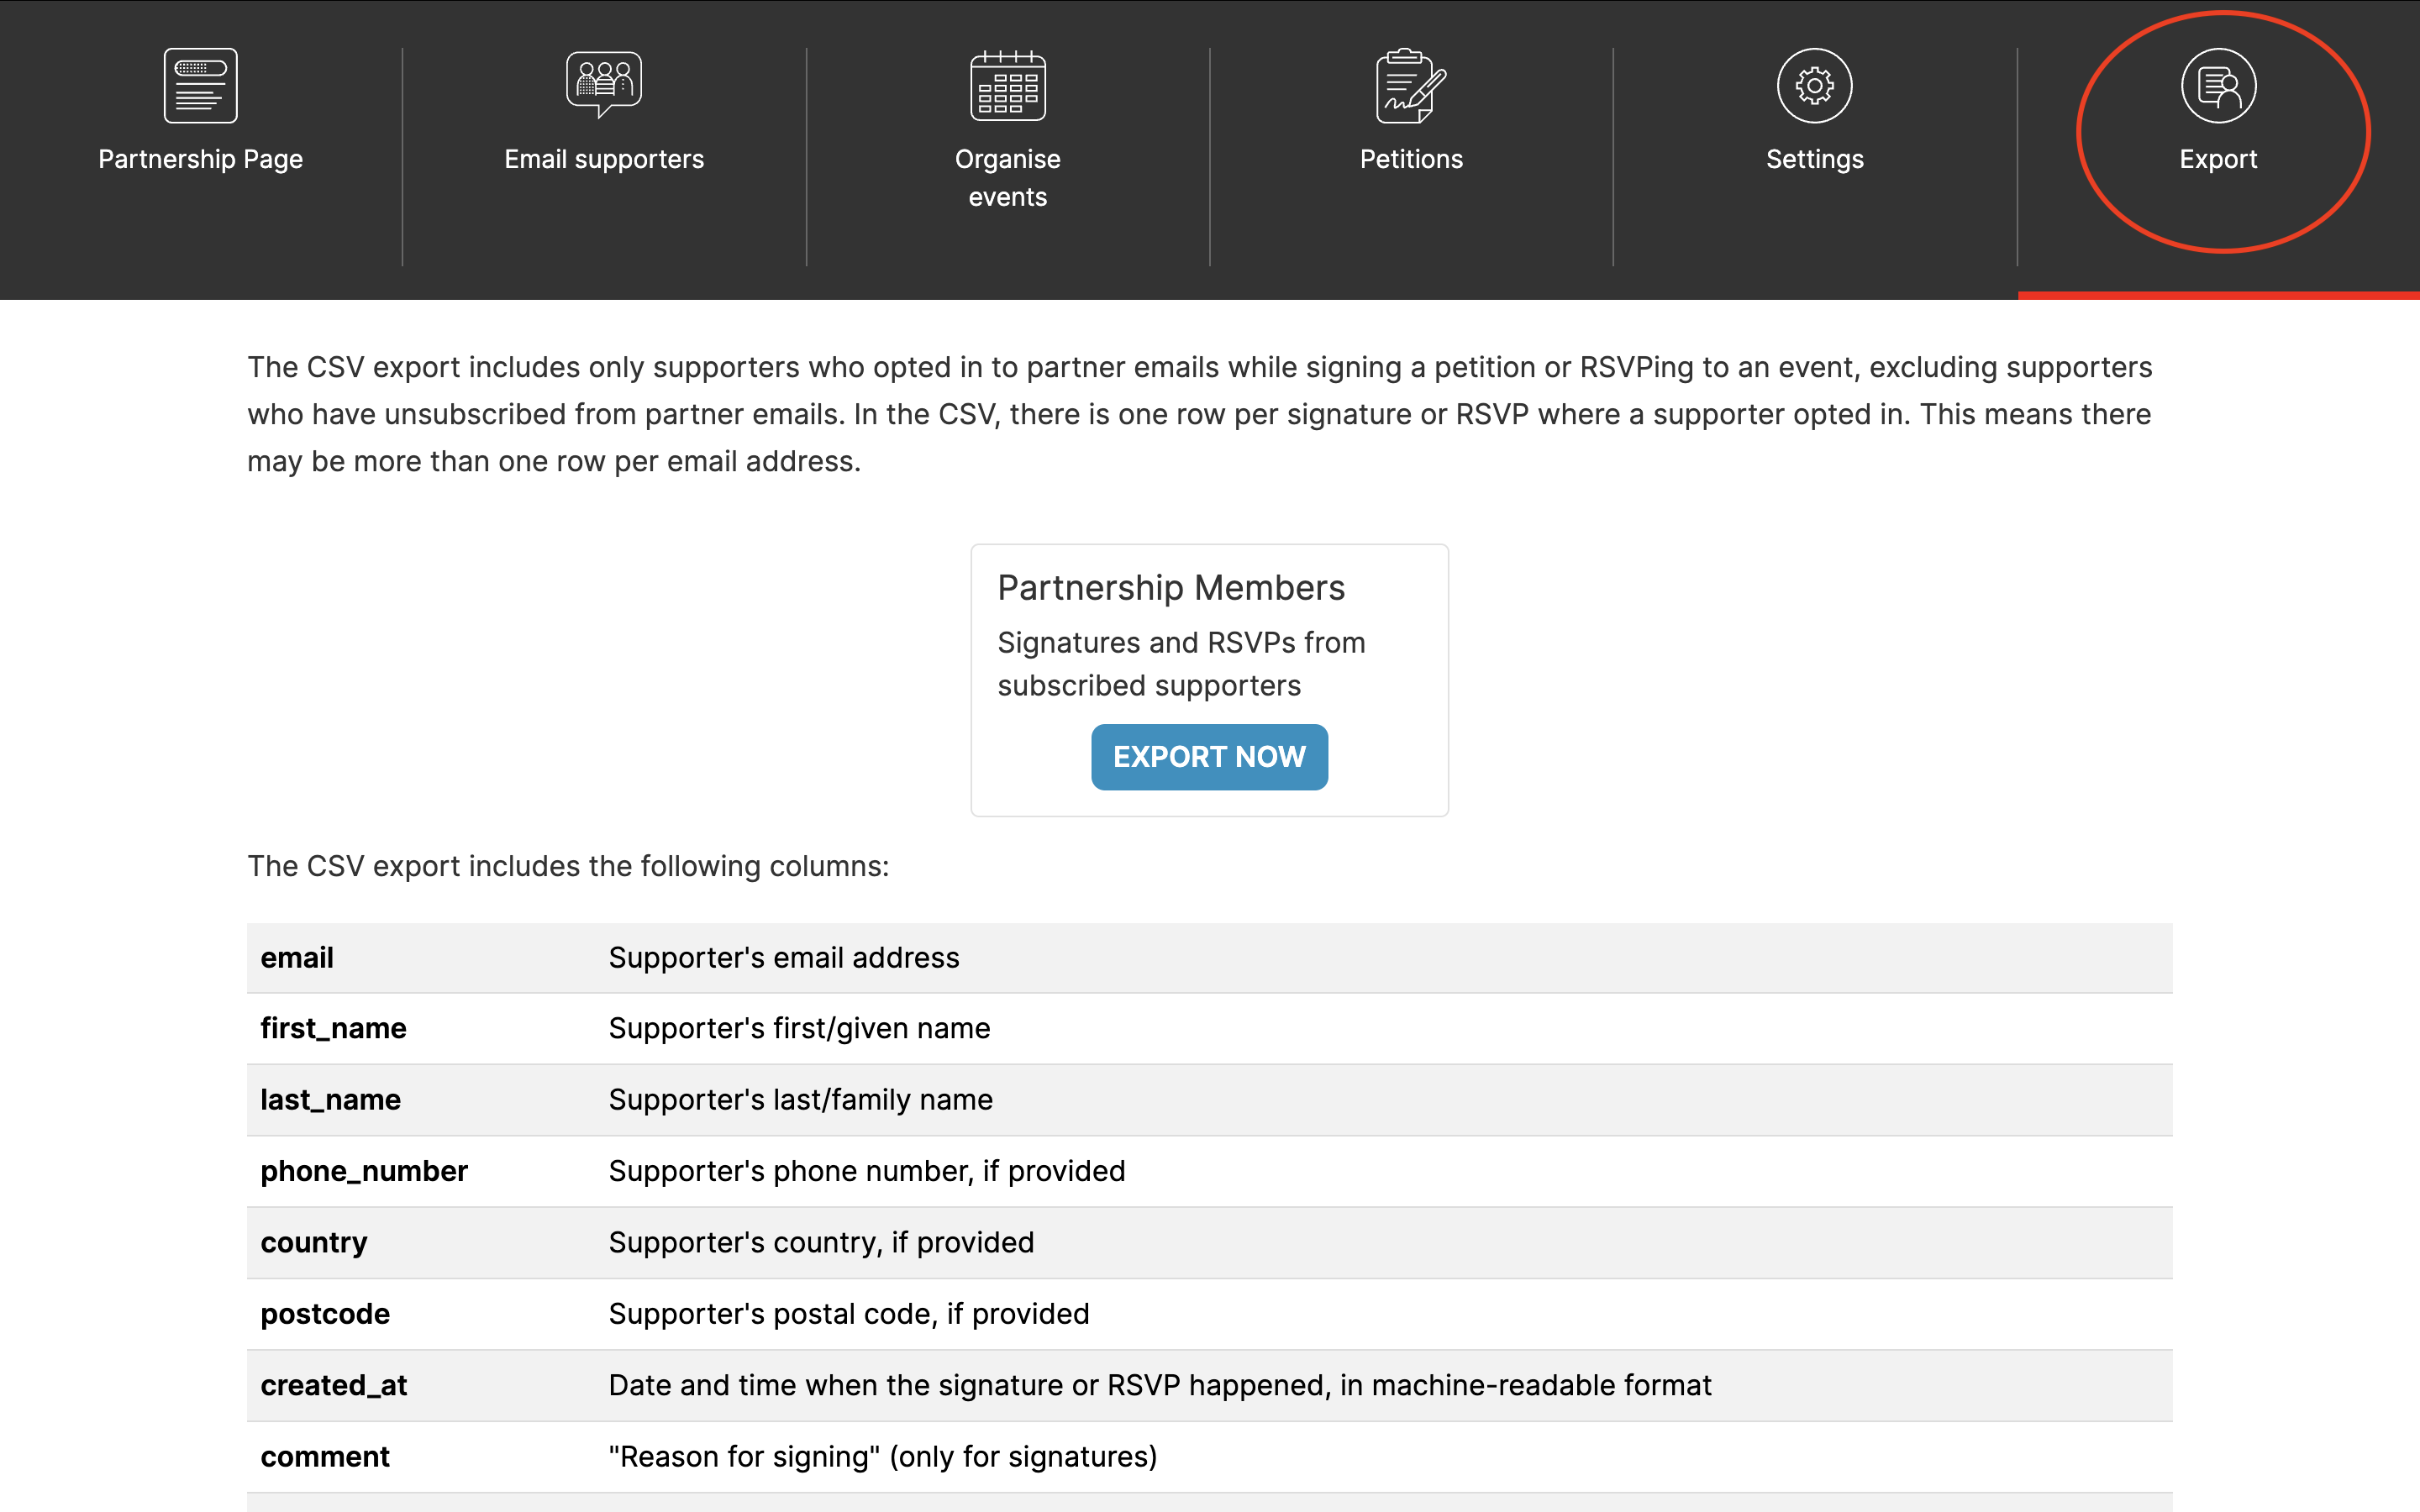This screenshot has height=1512, width=2420.
Task: Click the Export user-document icon
Action: tap(2218, 86)
